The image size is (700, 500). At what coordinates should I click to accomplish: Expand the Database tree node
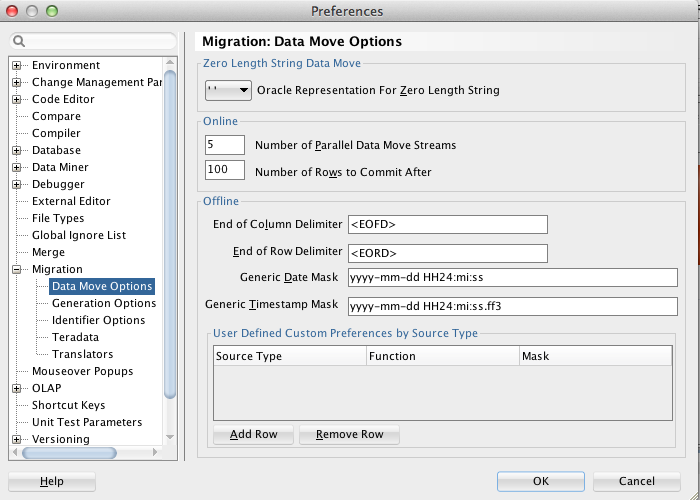pos(17,150)
